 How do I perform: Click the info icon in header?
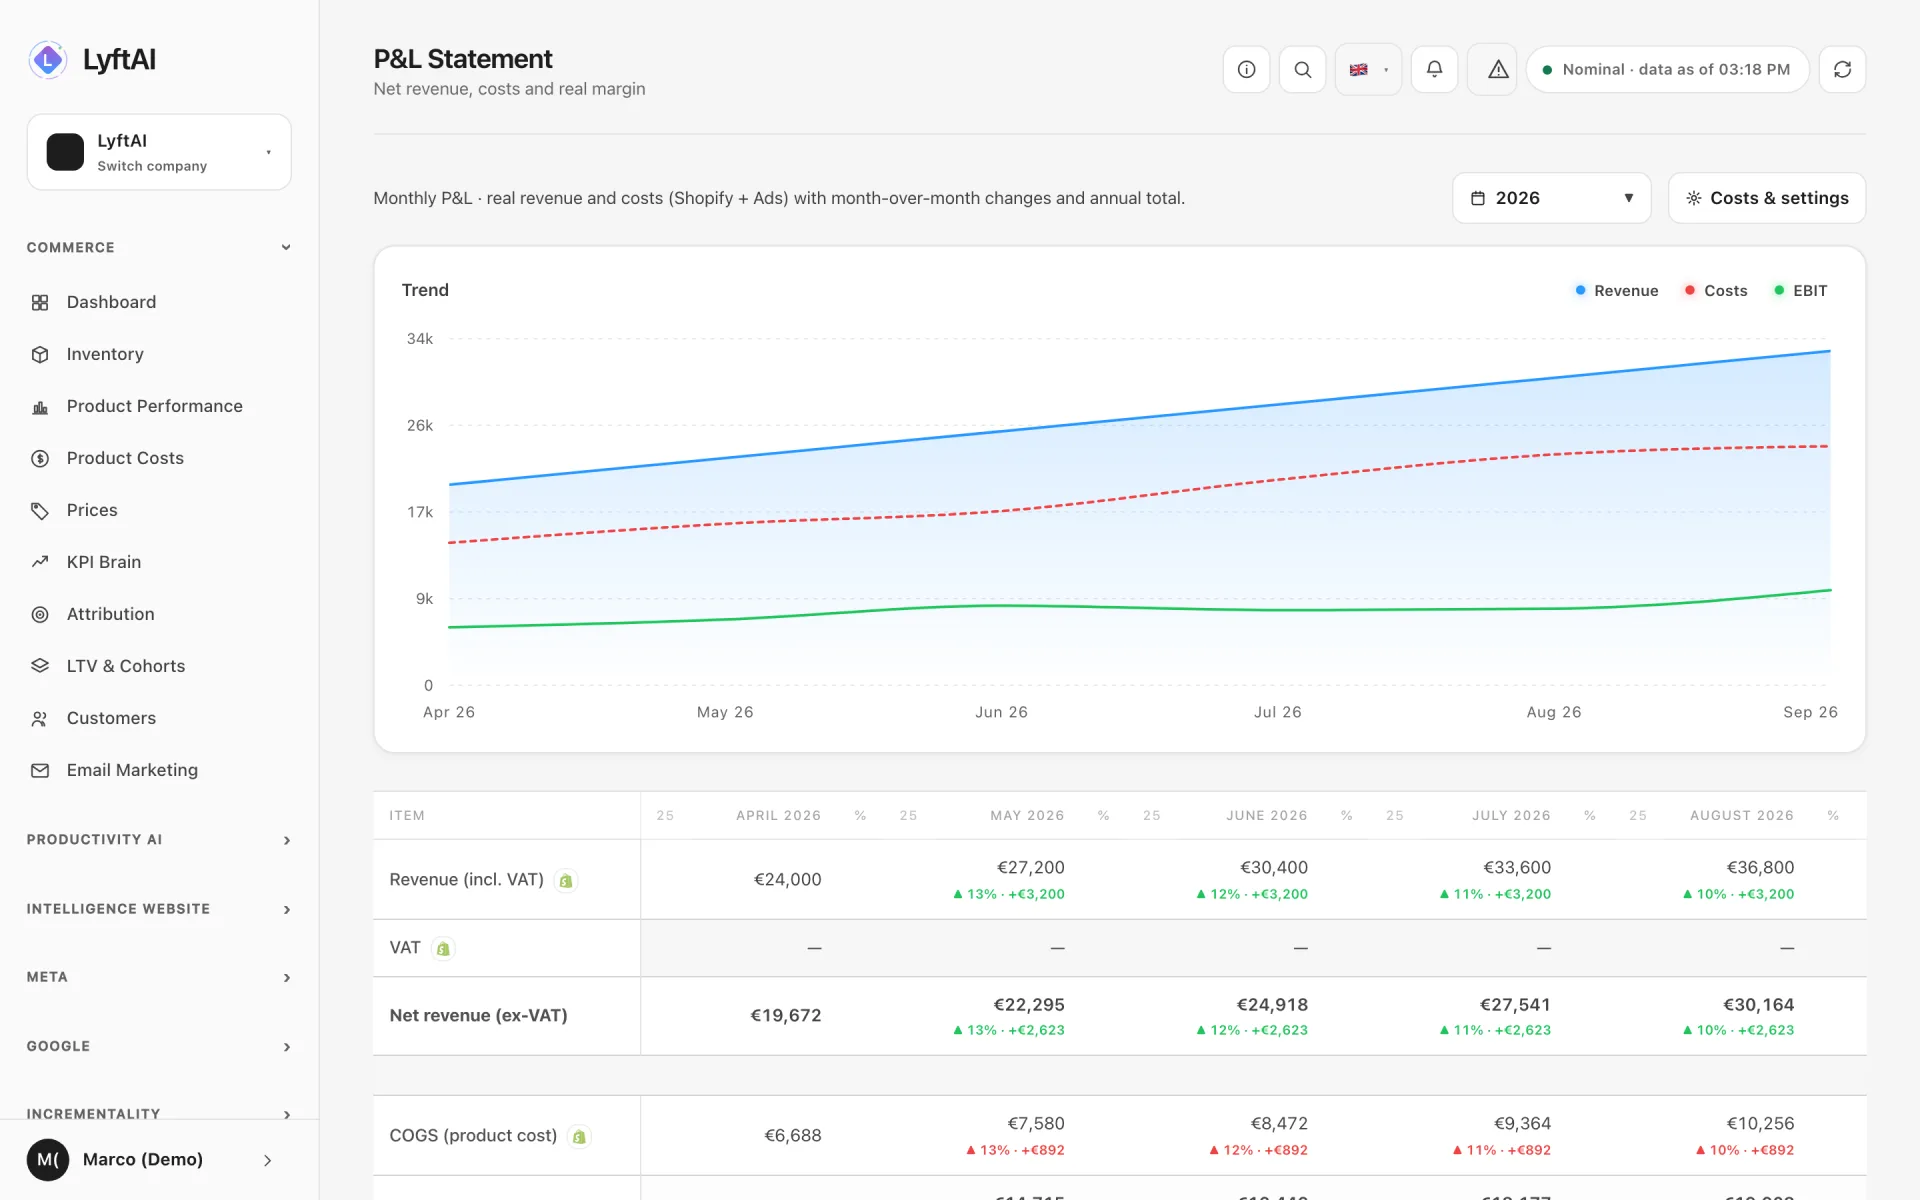pos(1246,69)
